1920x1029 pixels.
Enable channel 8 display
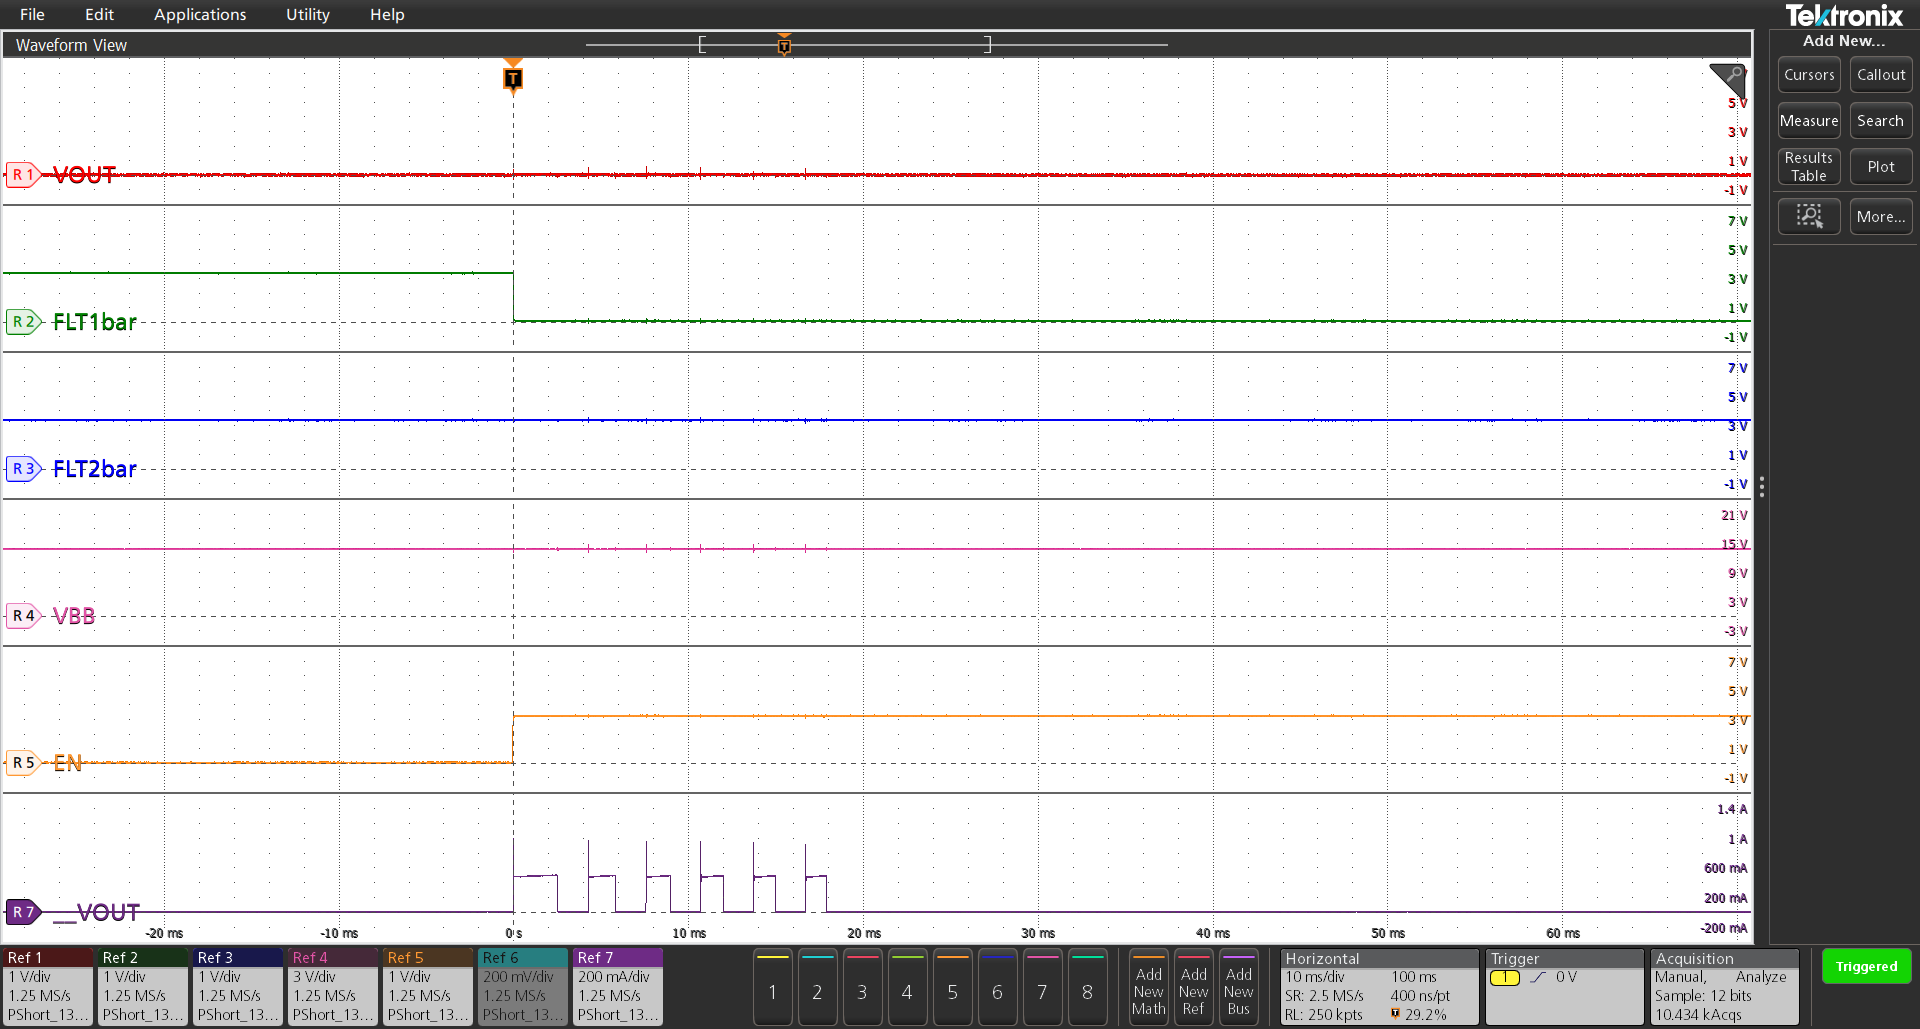pyautogui.click(x=1088, y=987)
